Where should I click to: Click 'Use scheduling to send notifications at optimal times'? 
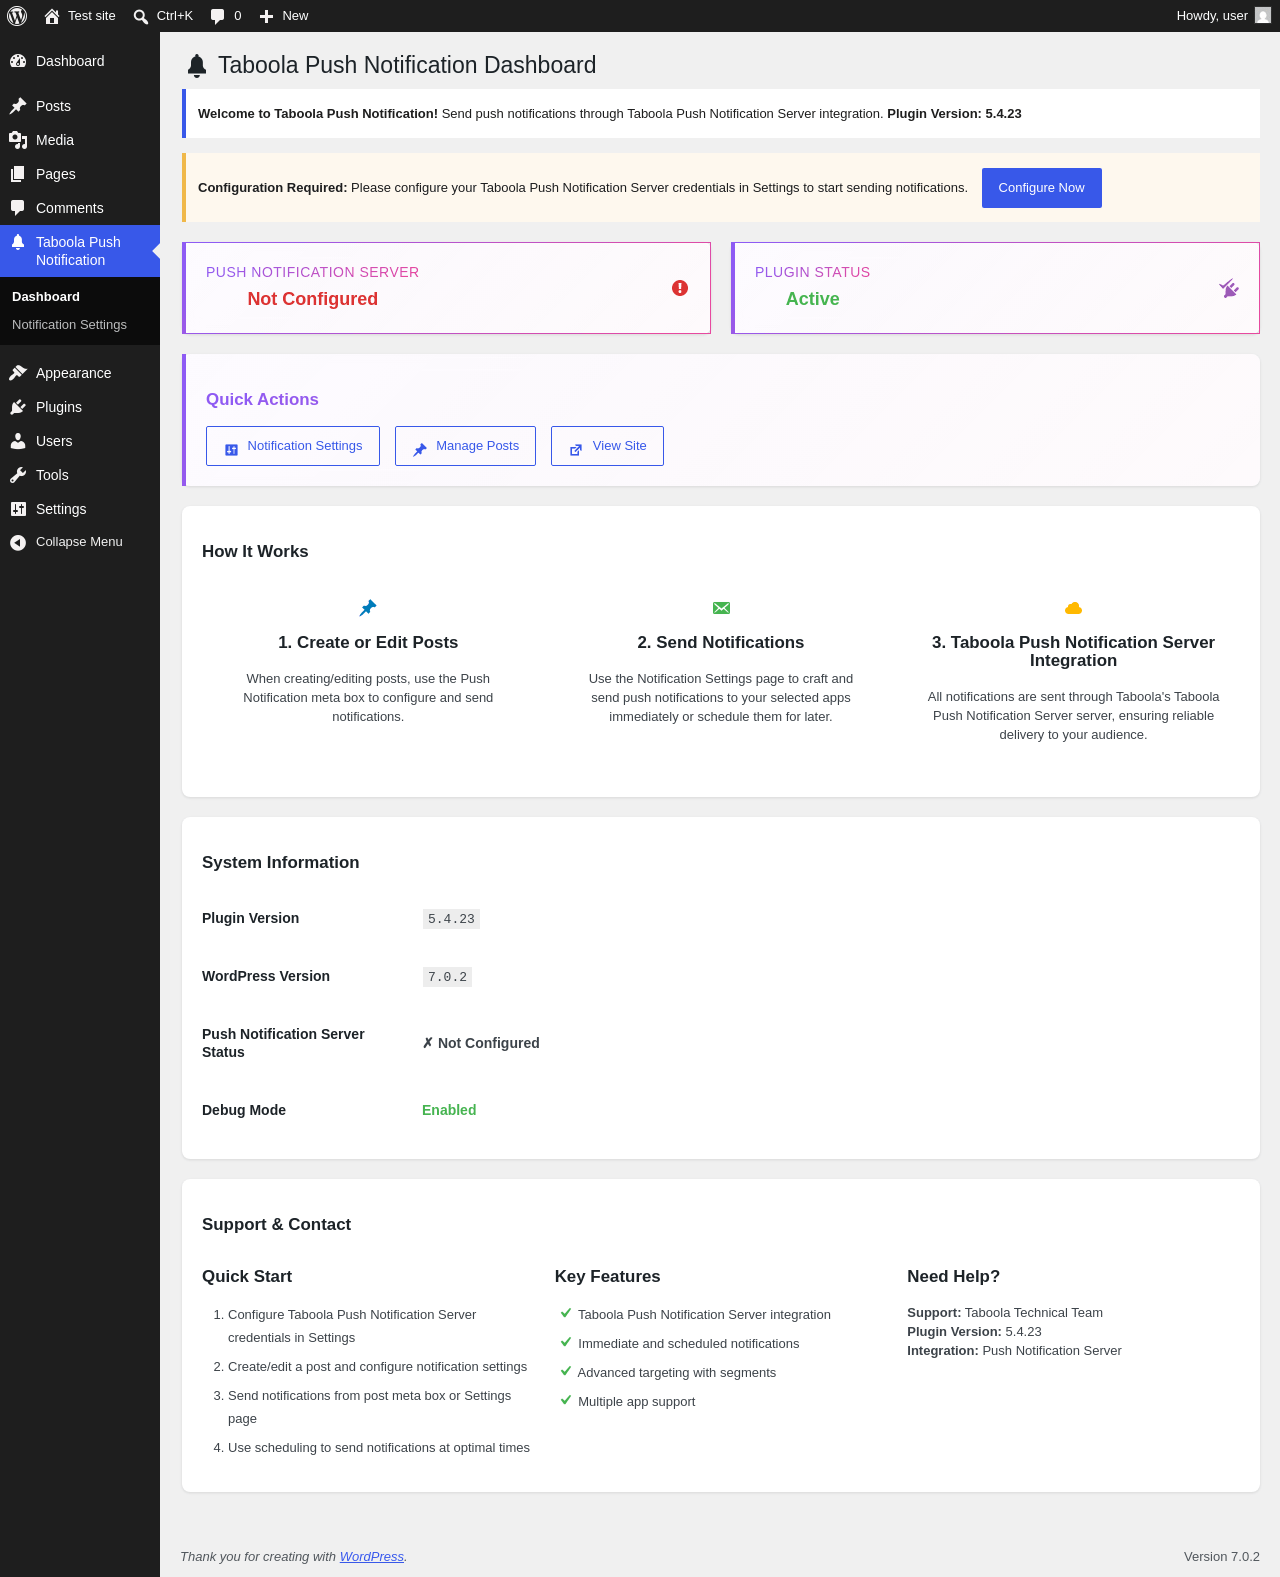pyautogui.click(x=379, y=1448)
